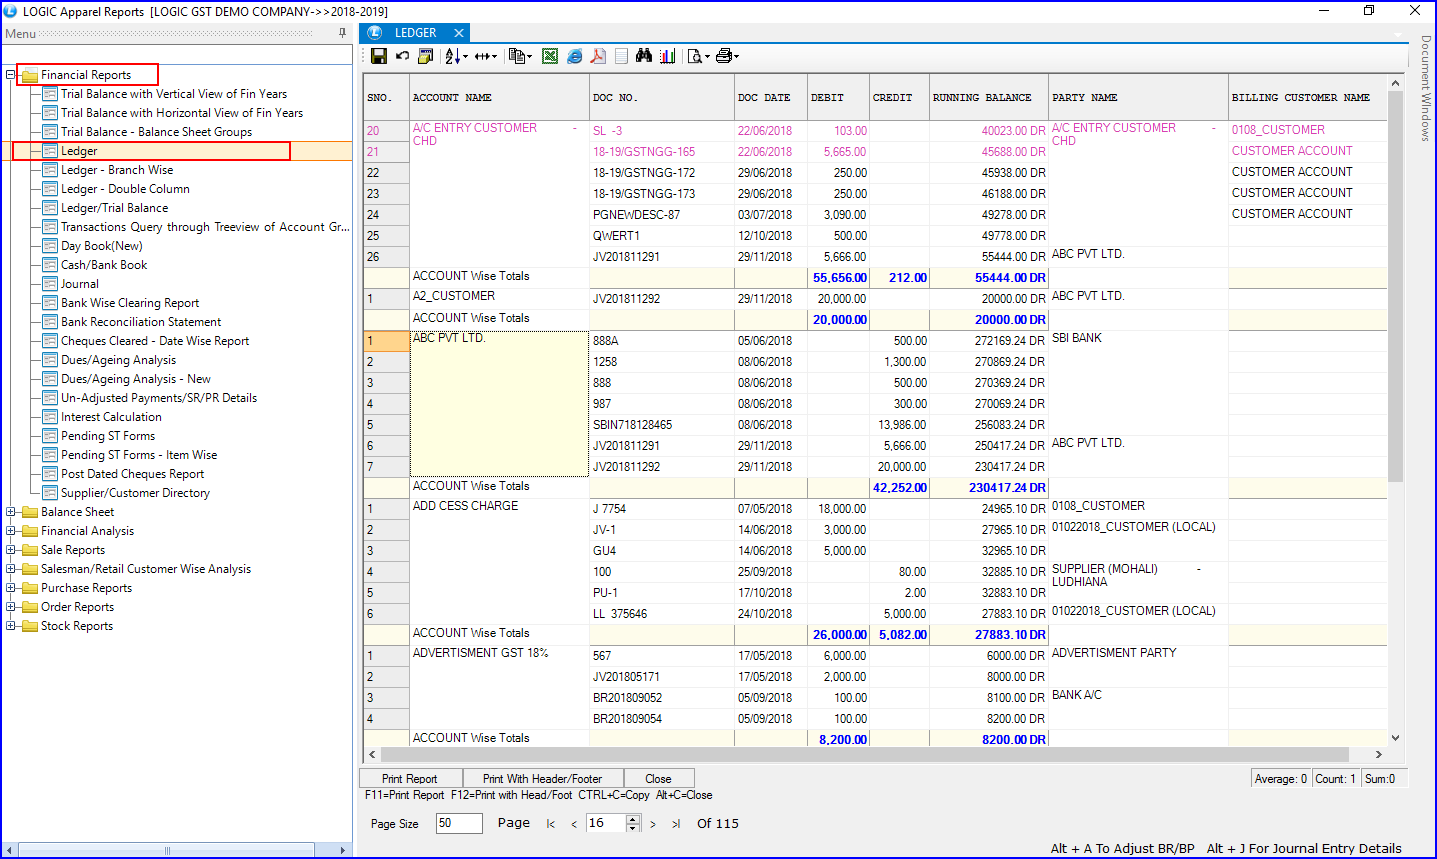Expand the Financial Analysis folder

[10, 531]
